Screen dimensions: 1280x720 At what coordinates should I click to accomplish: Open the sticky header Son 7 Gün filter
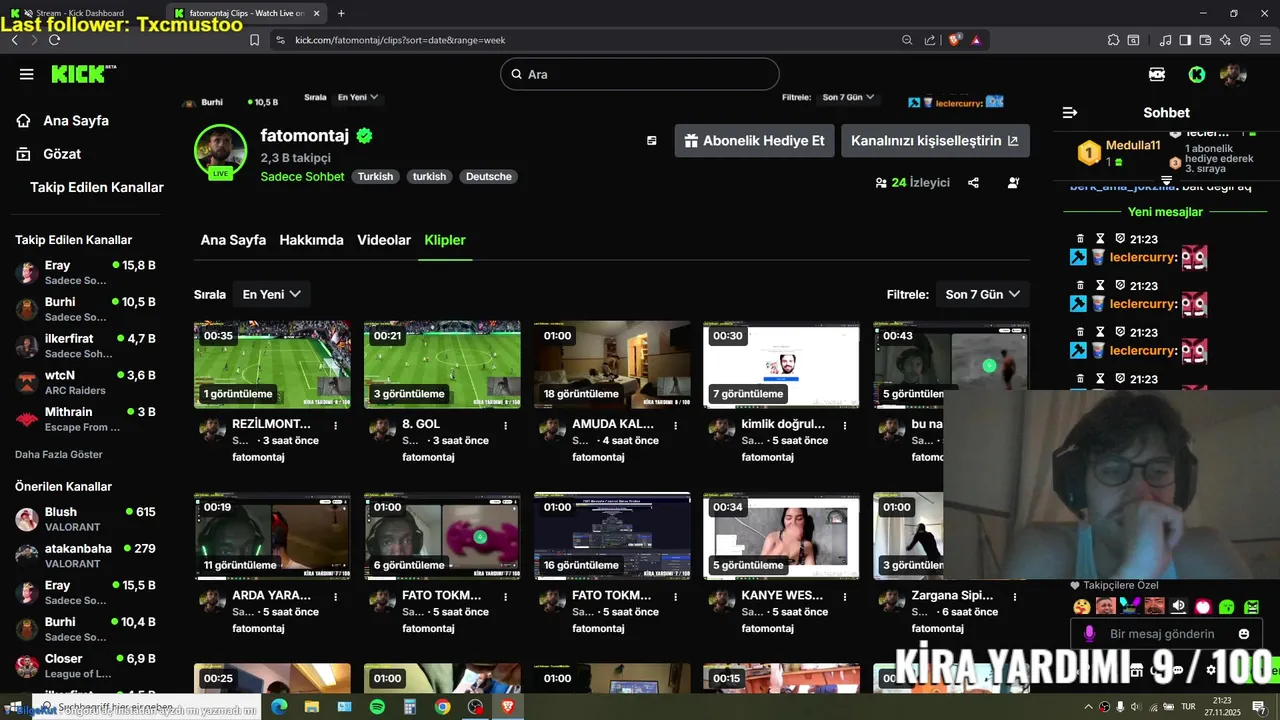[x=849, y=97]
